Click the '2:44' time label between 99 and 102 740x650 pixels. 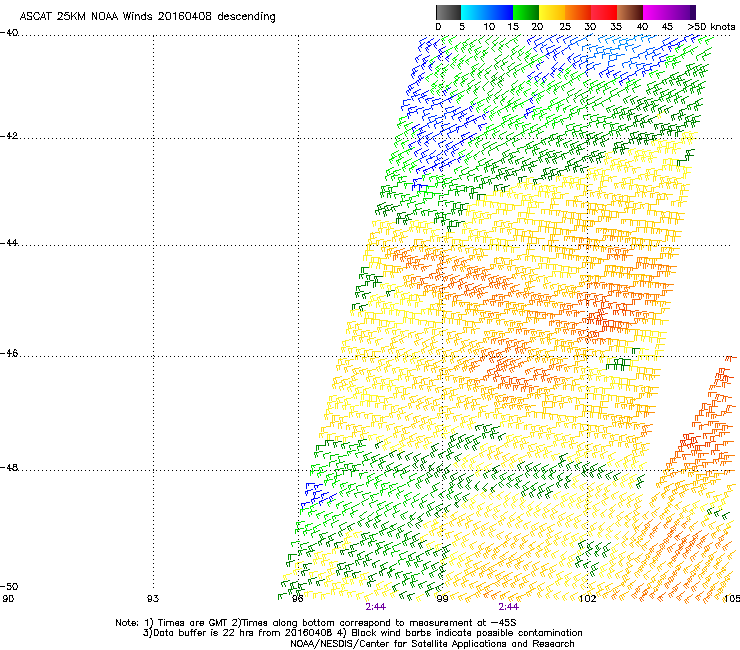509,607
